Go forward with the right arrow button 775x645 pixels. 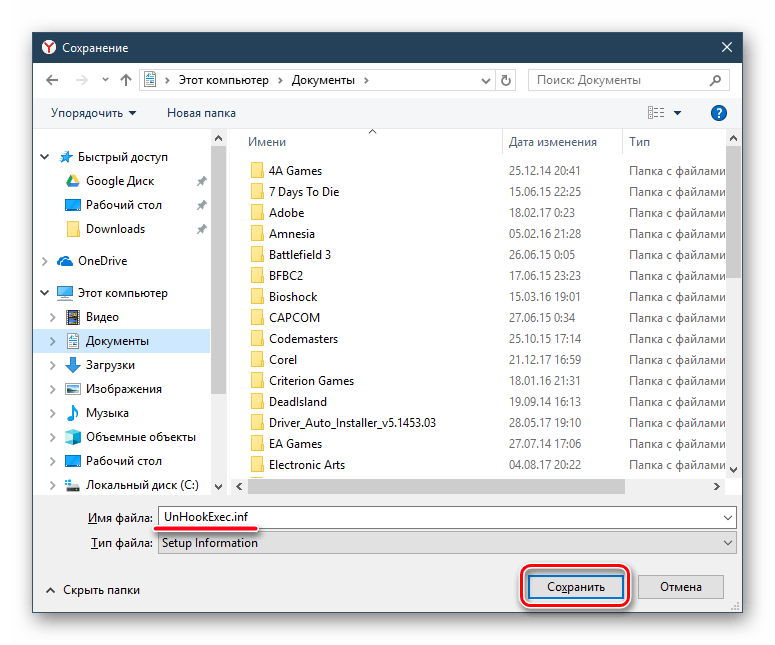point(82,80)
